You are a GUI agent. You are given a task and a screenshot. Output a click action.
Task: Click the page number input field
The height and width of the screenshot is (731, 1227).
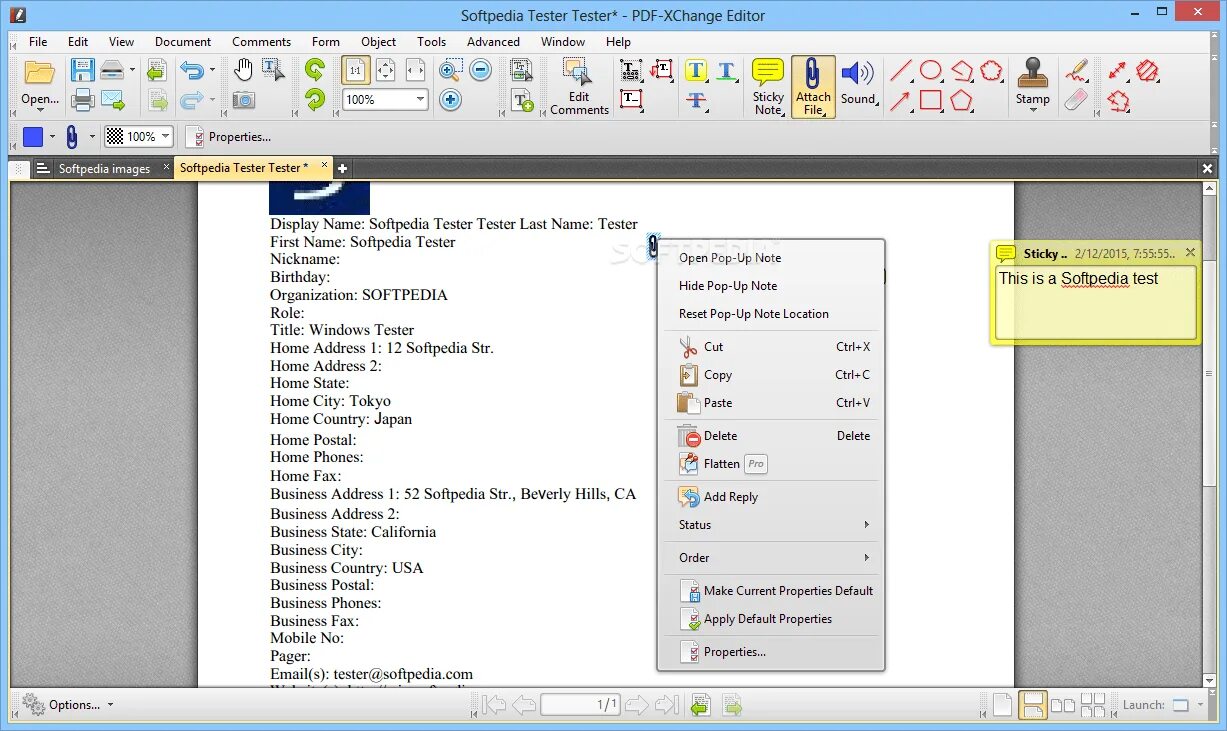point(581,705)
